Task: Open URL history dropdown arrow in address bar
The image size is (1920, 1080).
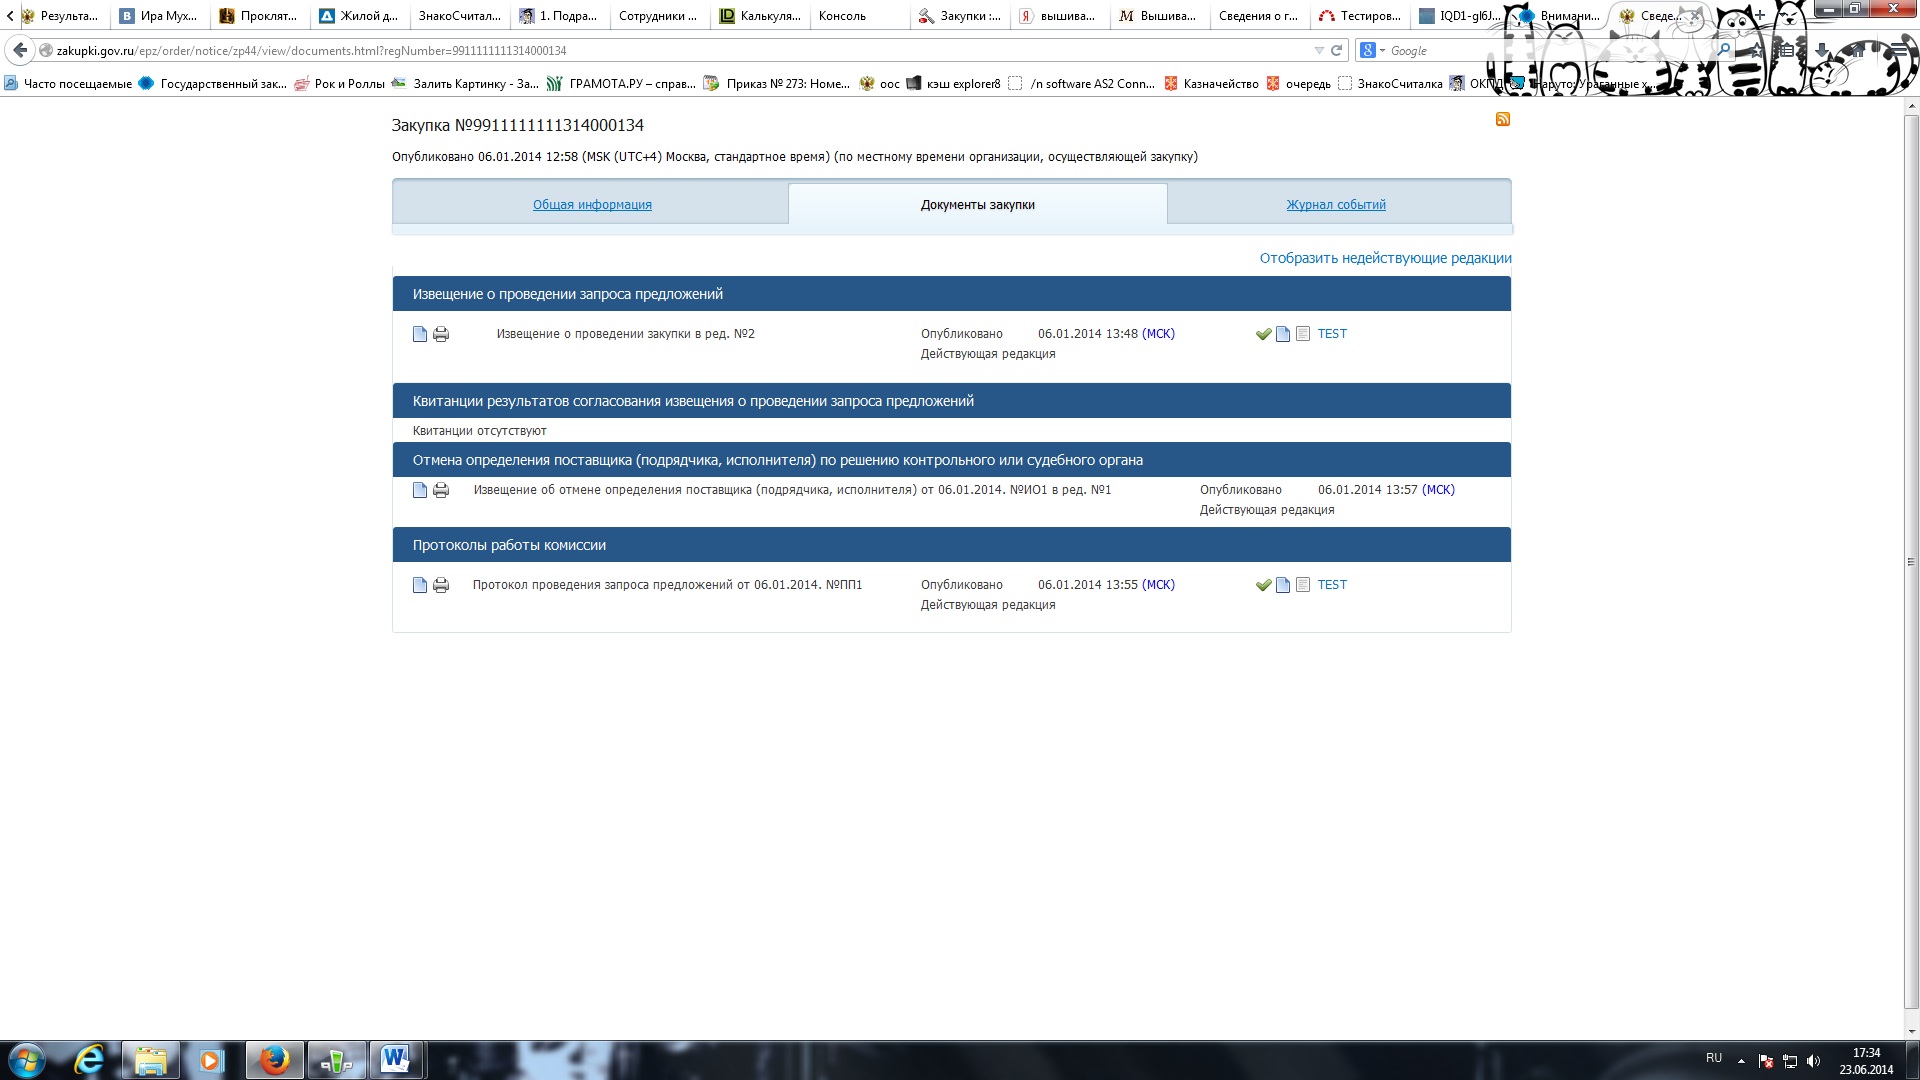Action: [x=1319, y=50]
